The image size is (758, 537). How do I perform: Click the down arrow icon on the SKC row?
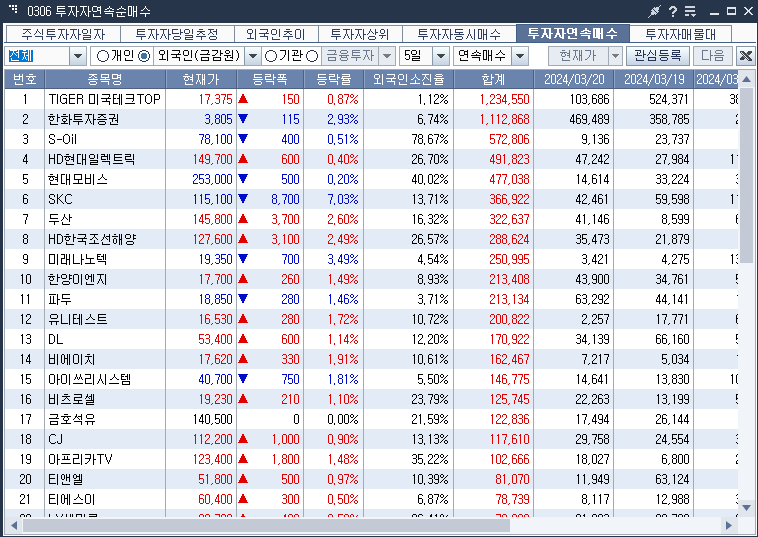pos(243,198)
